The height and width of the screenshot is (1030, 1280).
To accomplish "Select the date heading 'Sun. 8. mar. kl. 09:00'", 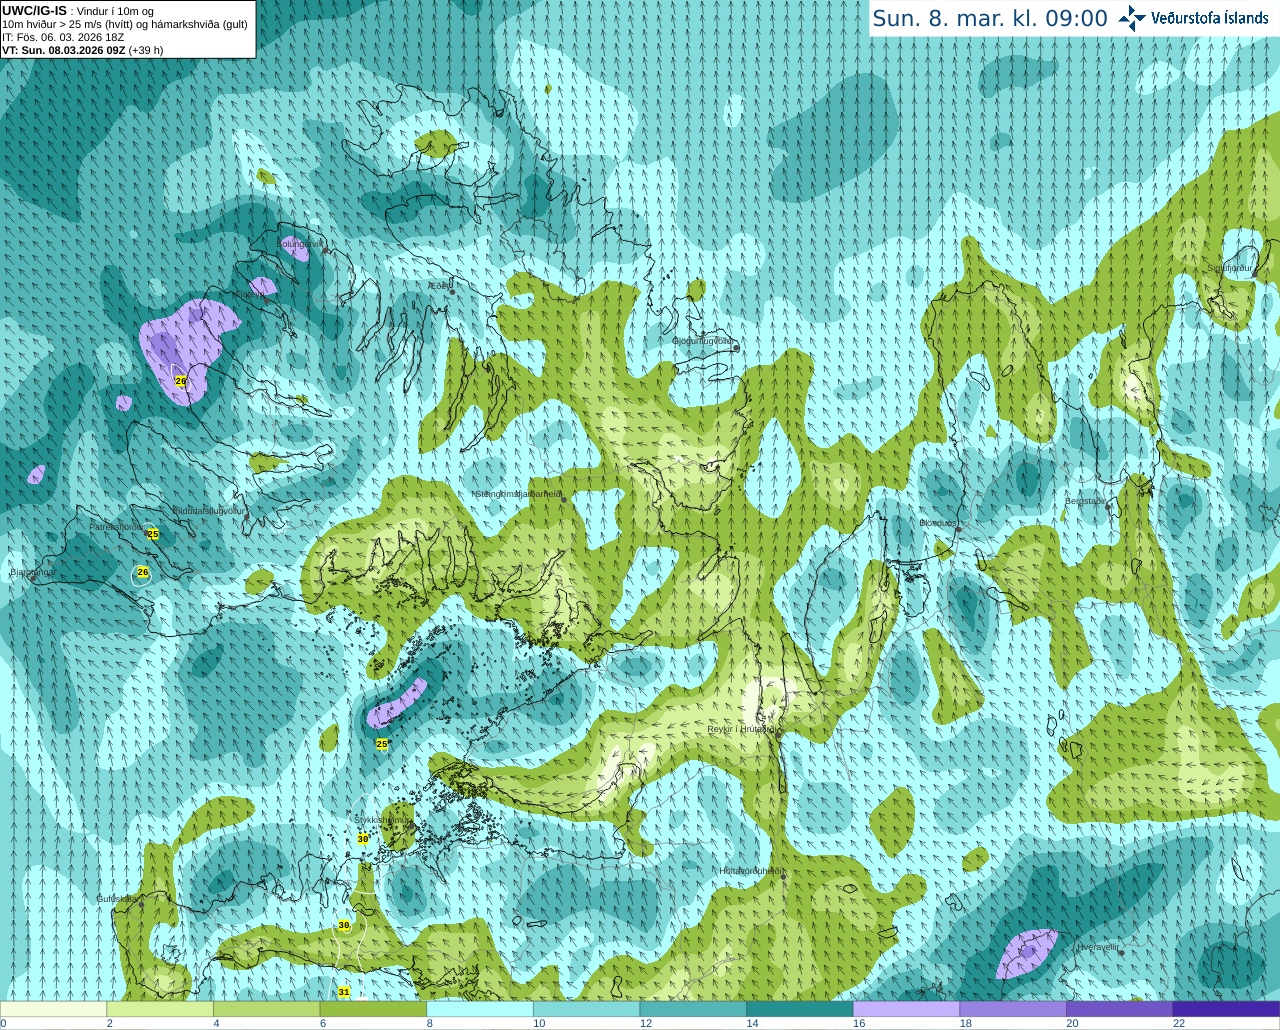I will [x=990, y=18].
